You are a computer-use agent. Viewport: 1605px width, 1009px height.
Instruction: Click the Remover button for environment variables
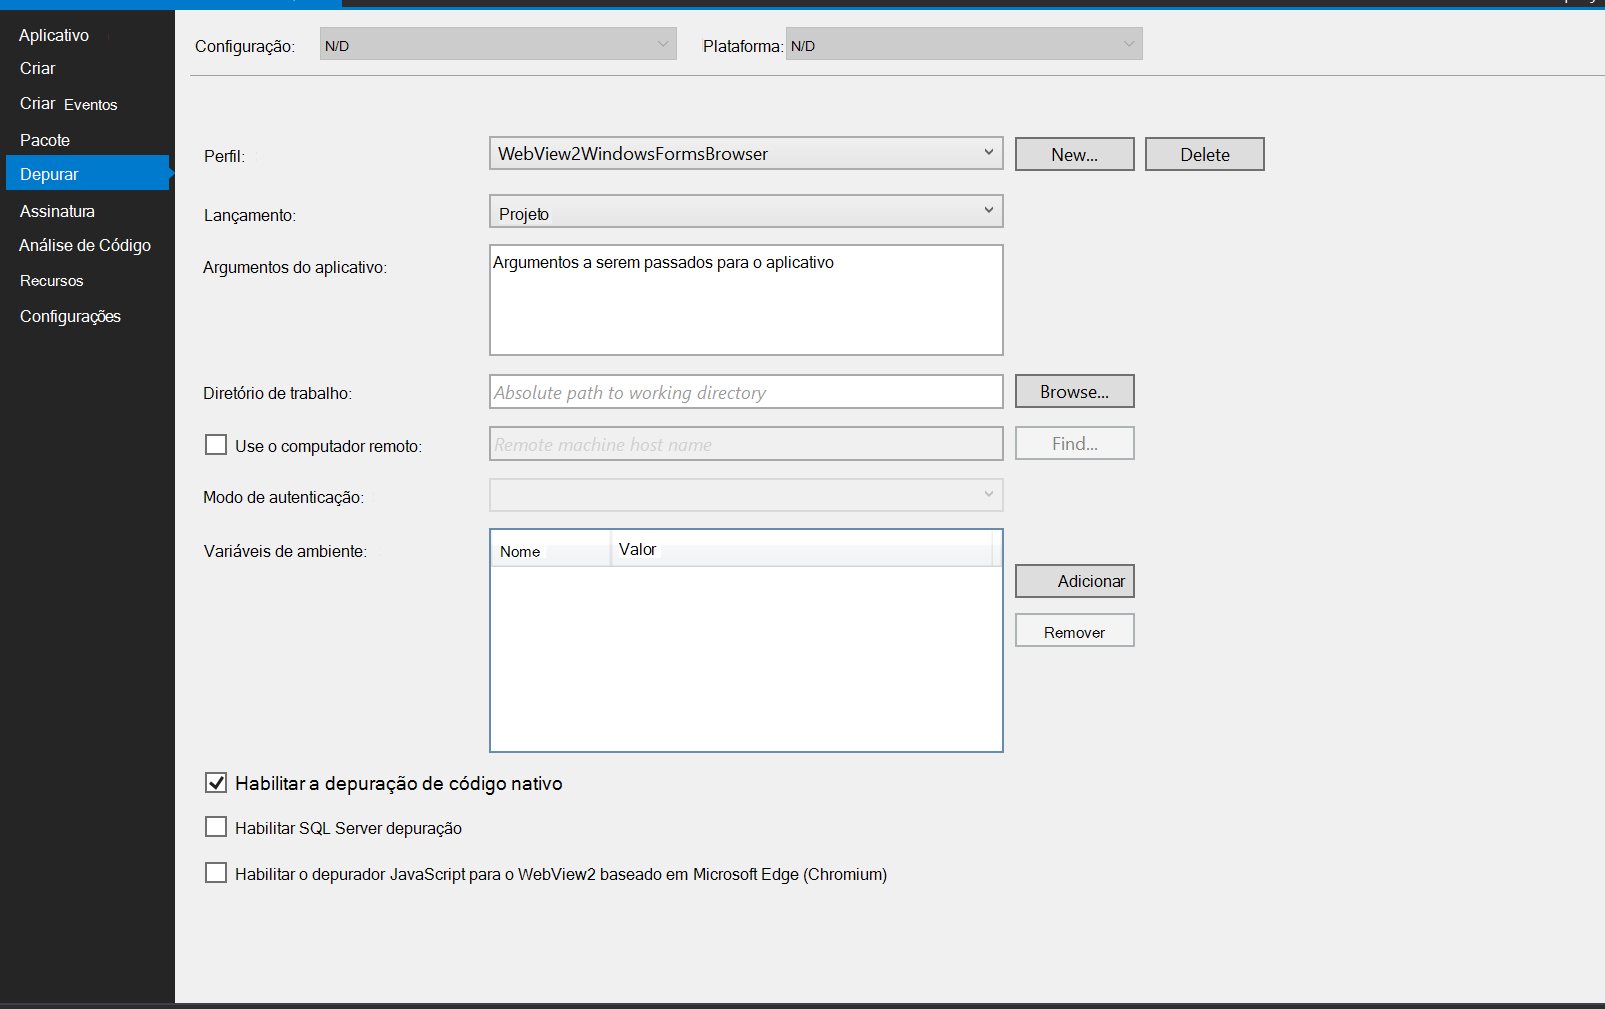click(1074, 630)
